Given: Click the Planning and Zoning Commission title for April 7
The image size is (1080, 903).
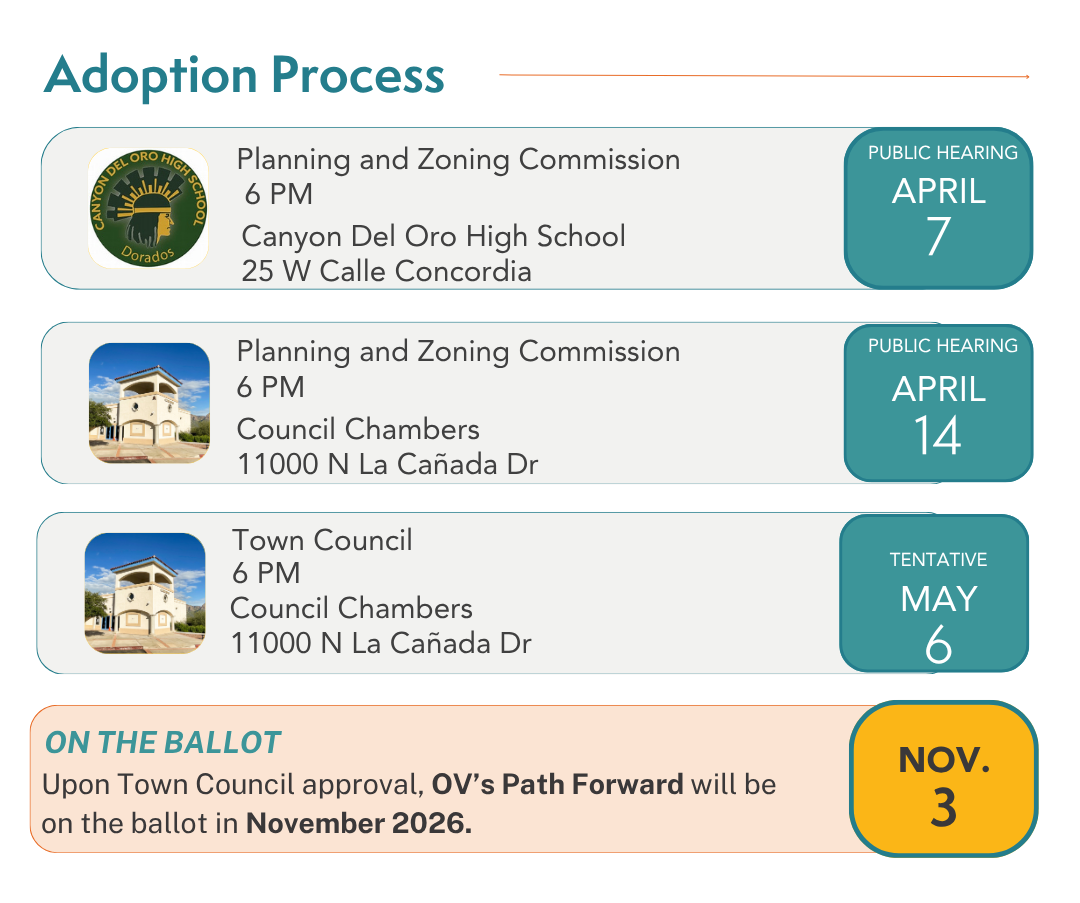Looking at the screenshot, I should tap(458, 159).
